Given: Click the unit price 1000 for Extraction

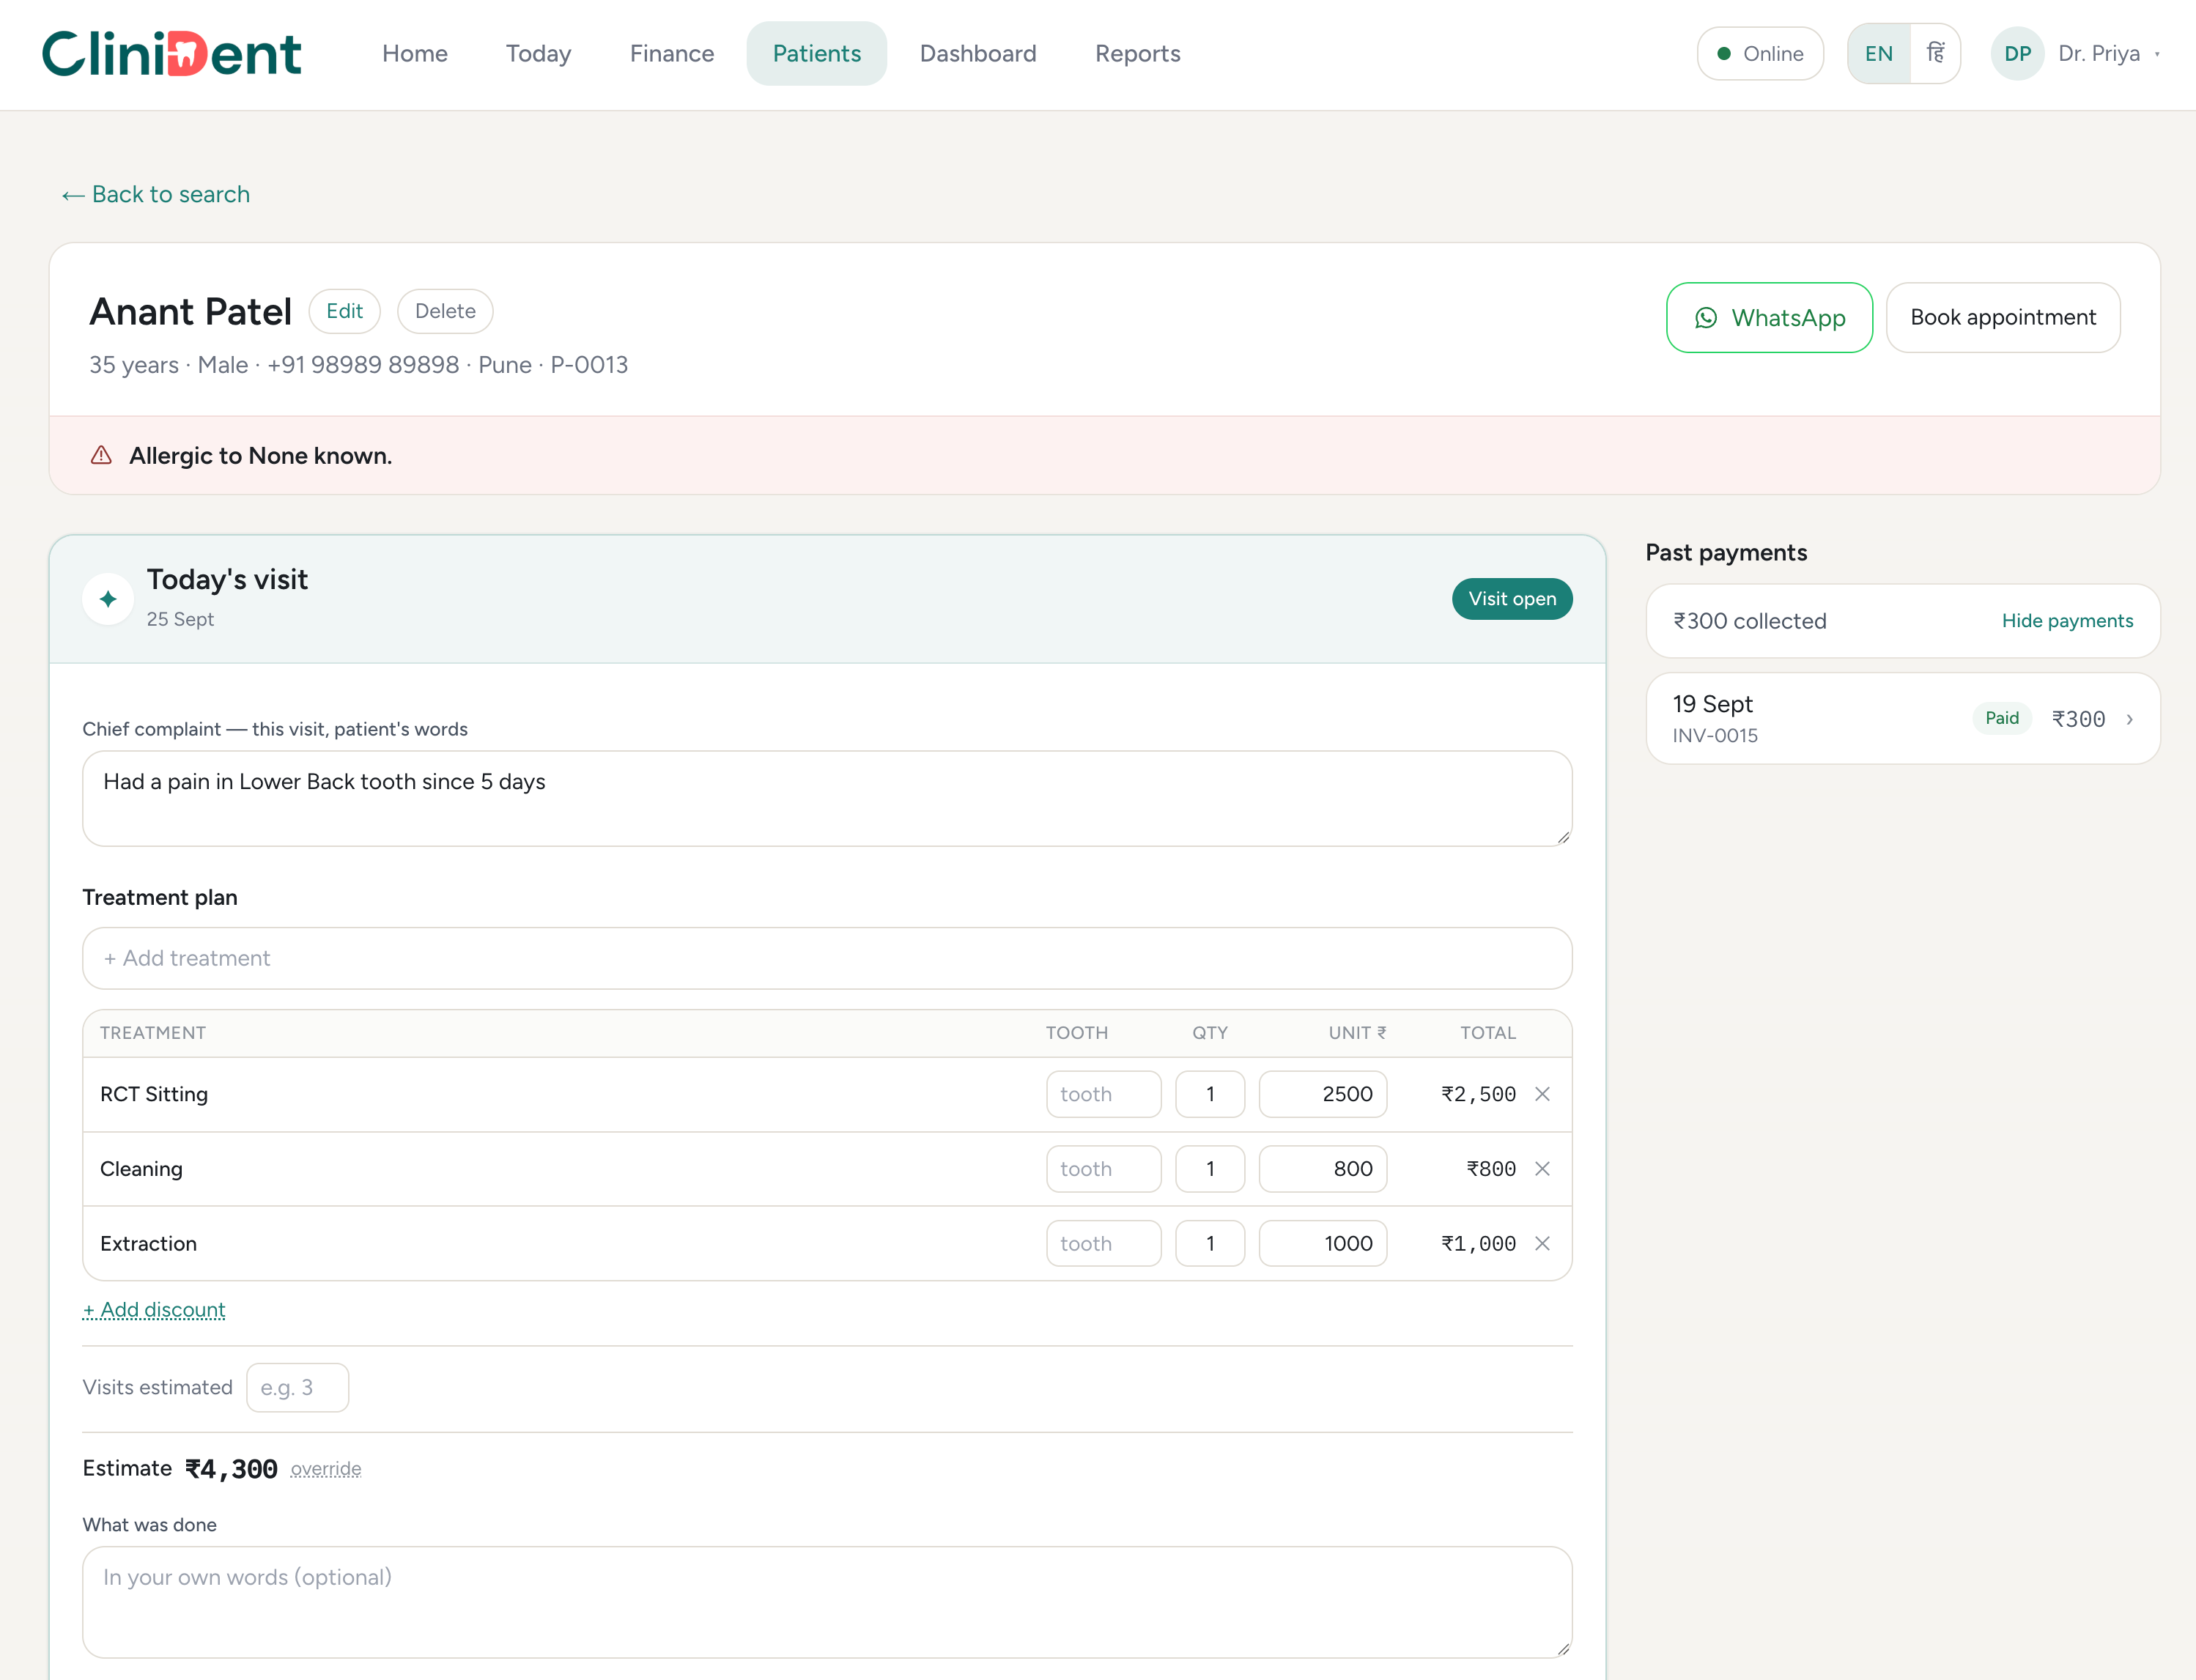Looking at the screenshot, I should click(x=1322, y=1243).
